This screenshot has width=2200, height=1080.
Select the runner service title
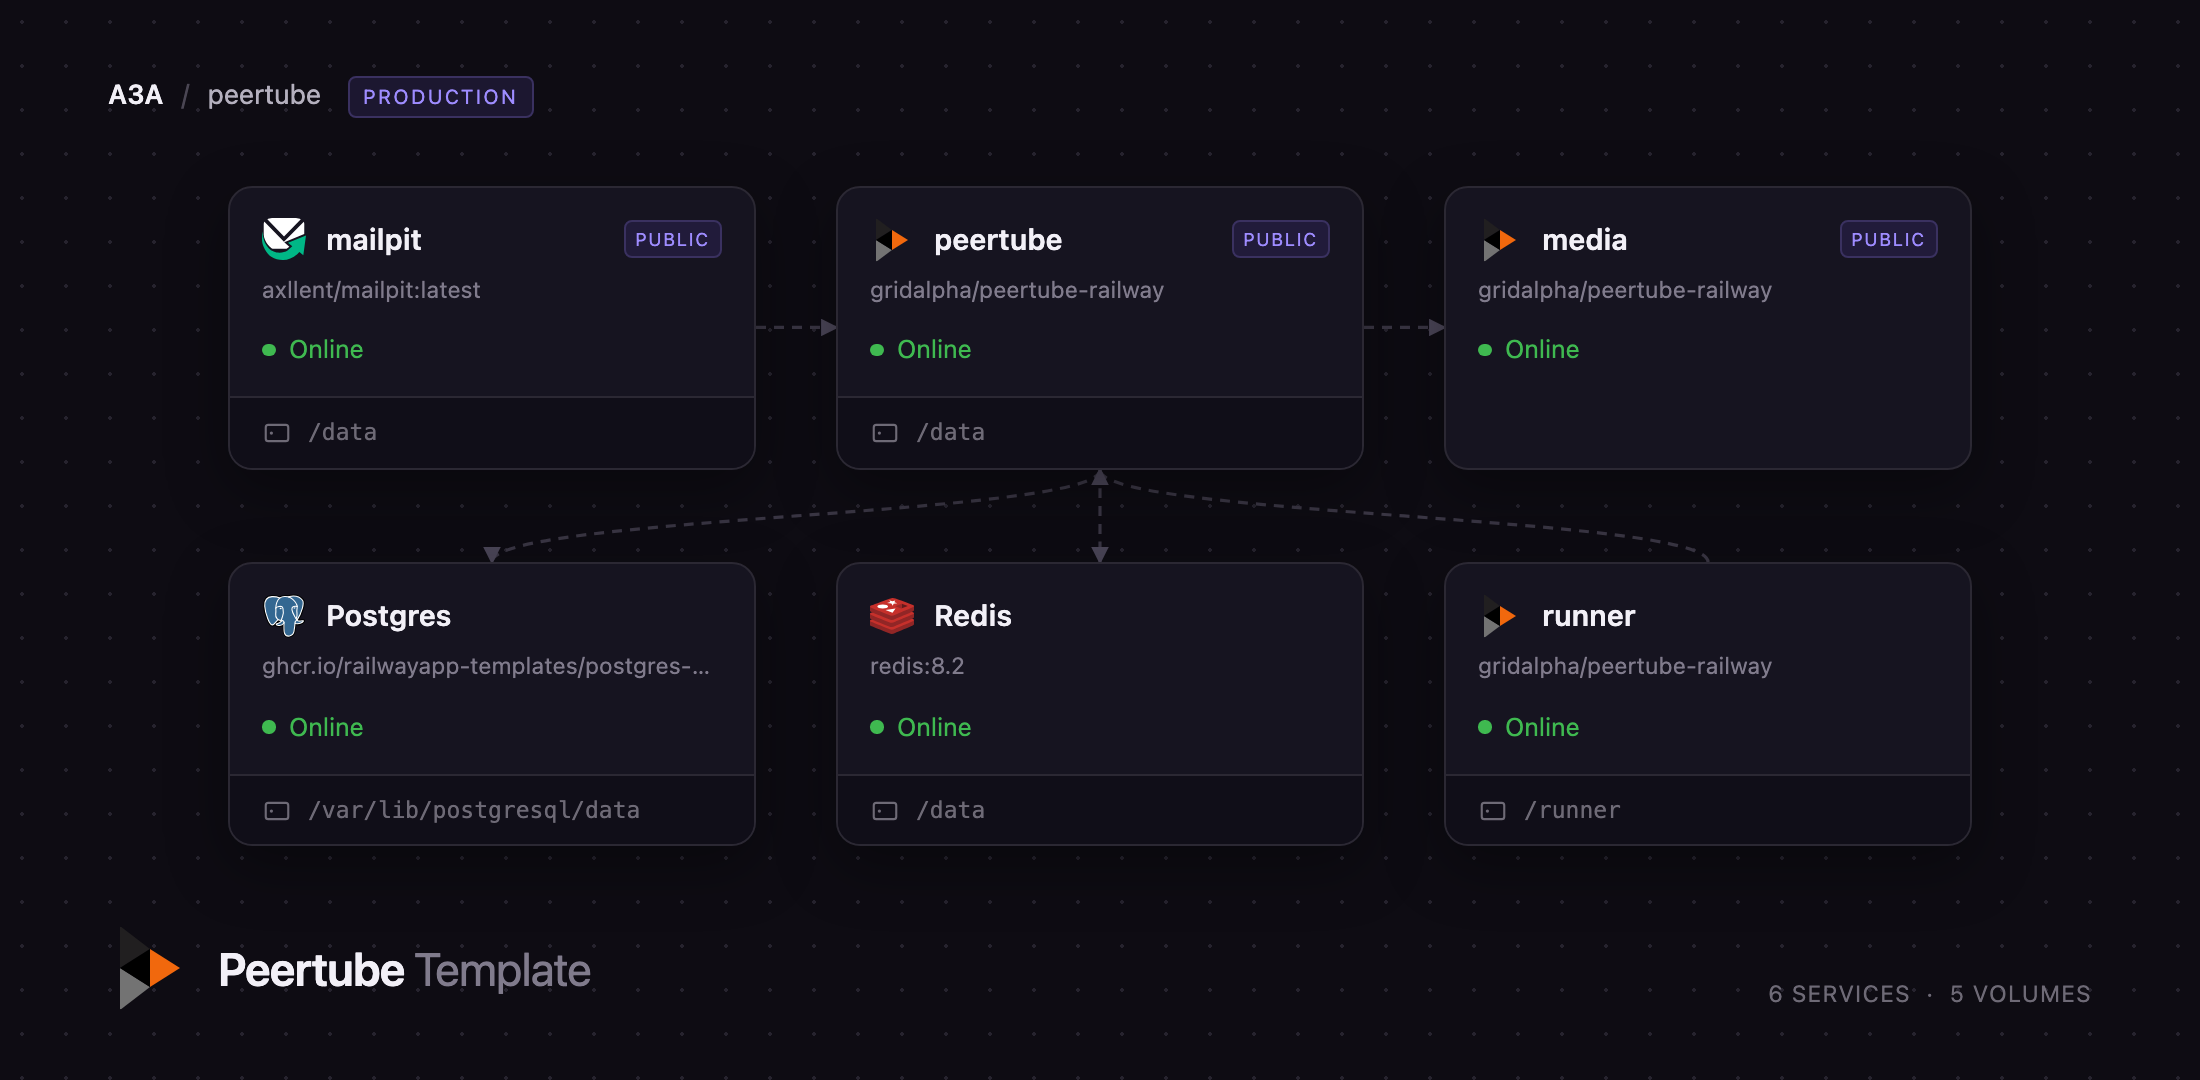coord(1588,616)
